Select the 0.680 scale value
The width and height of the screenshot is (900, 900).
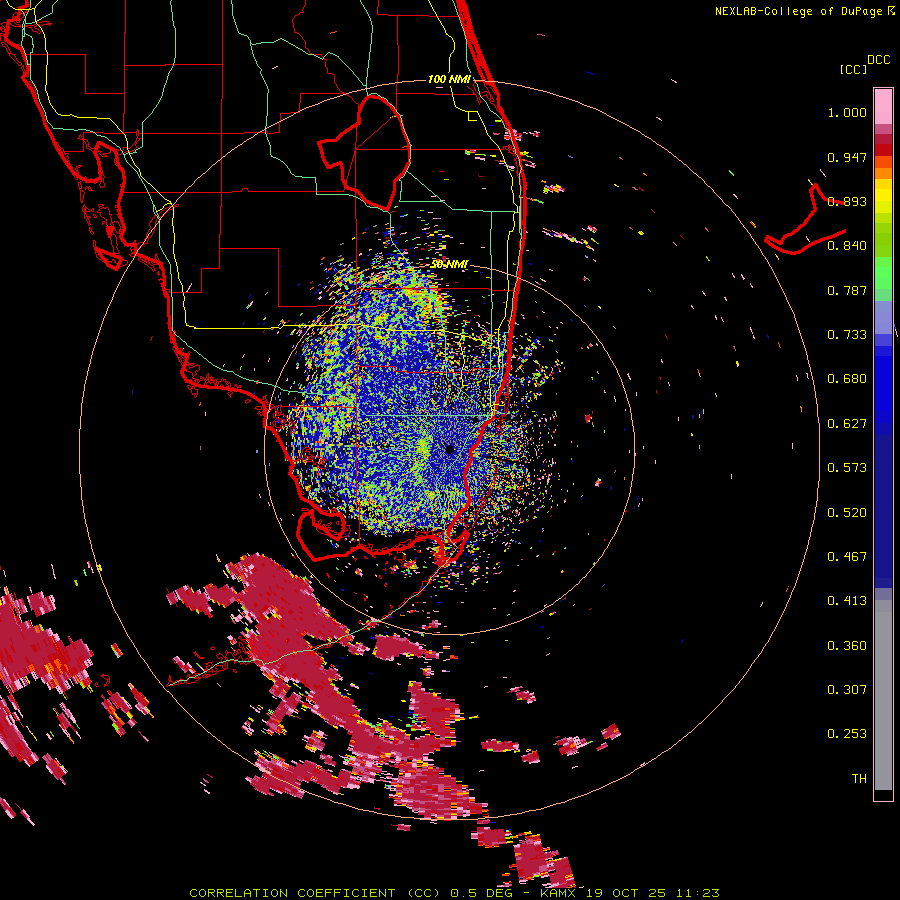click(x=847, y=379)
